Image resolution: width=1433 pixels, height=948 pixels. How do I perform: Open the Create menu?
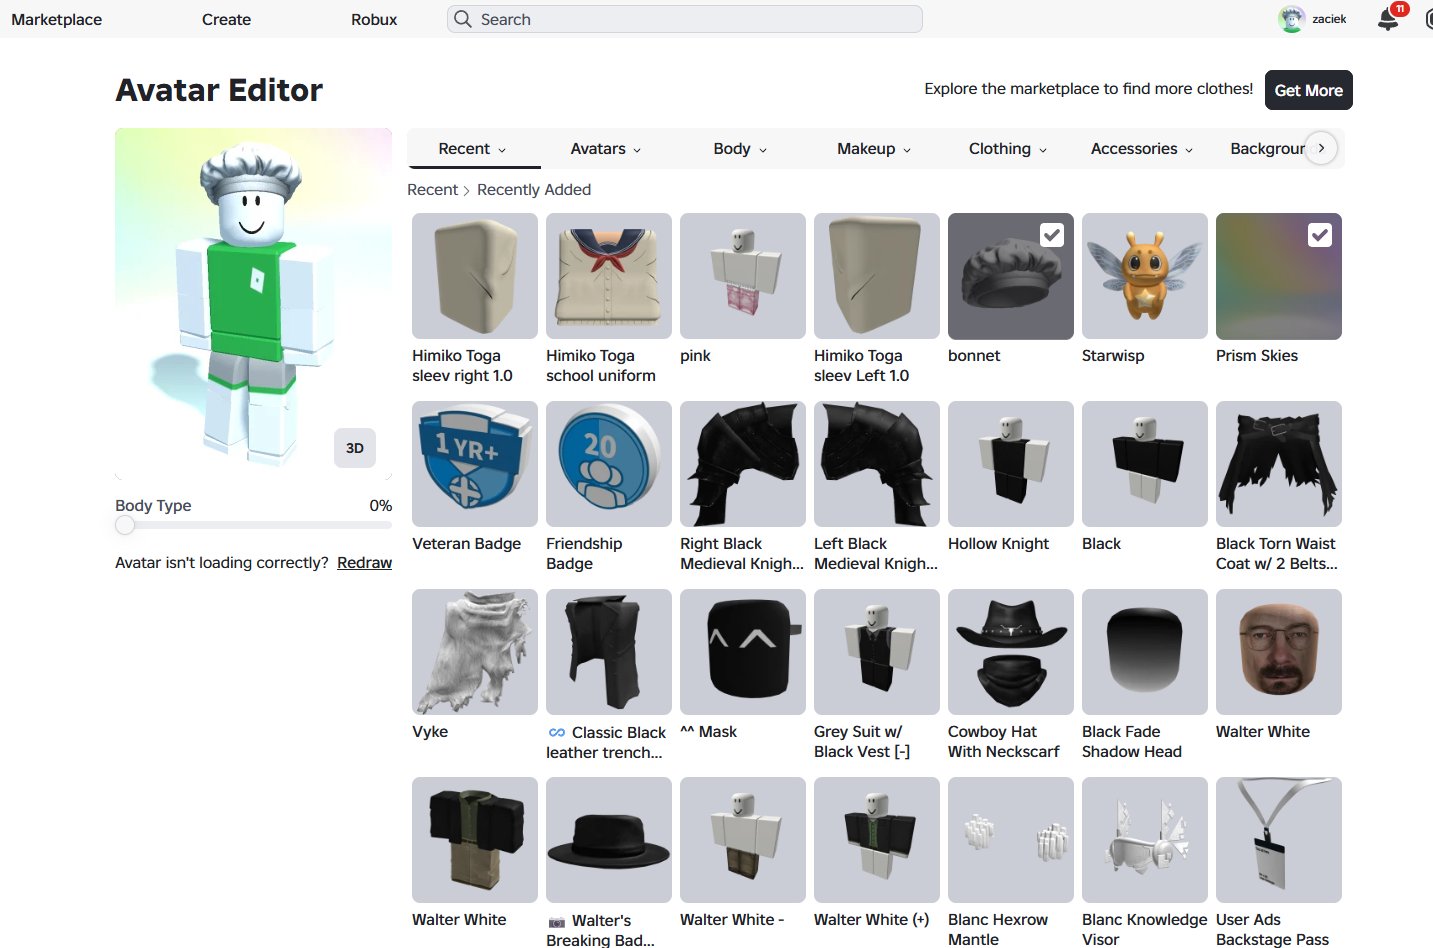click(x=226, y=19)
